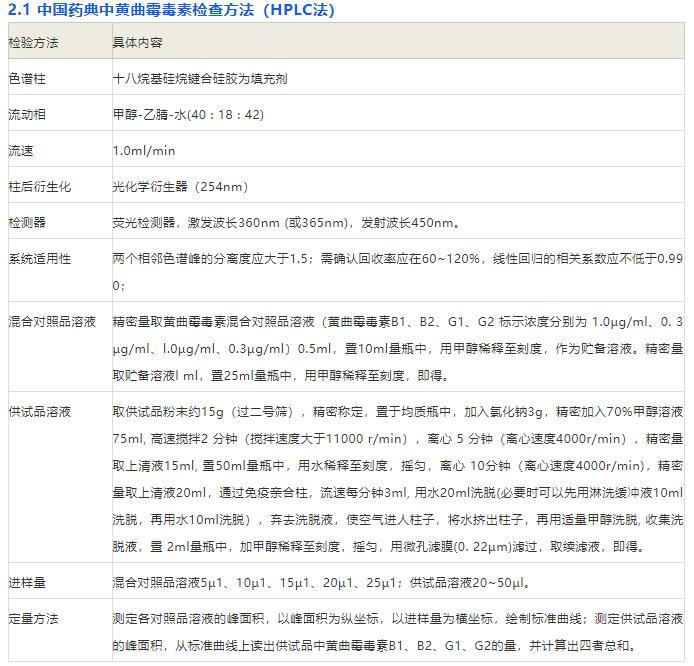Click the 进样量 row label
Image resolution: width=694 pixels, height=666 pixels.
(x=28, y=582)
